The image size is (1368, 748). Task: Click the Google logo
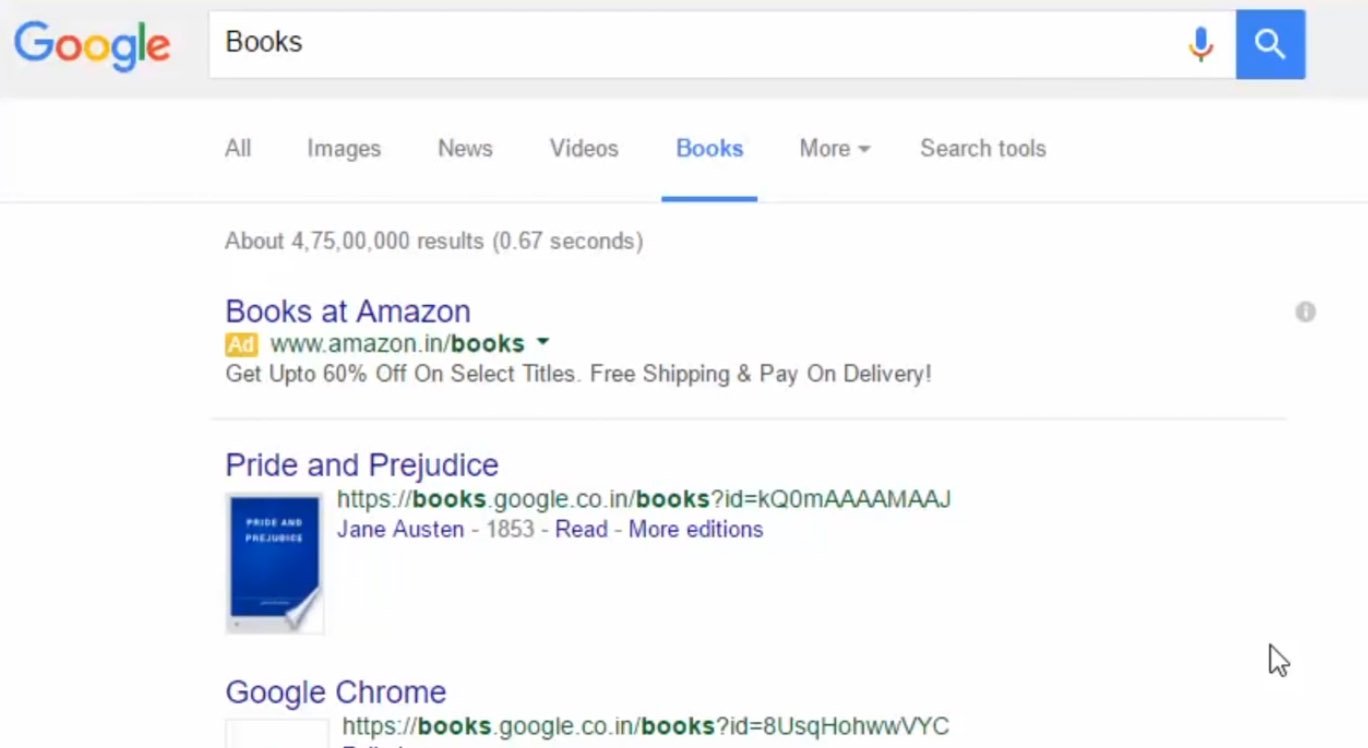coord(92,45)
